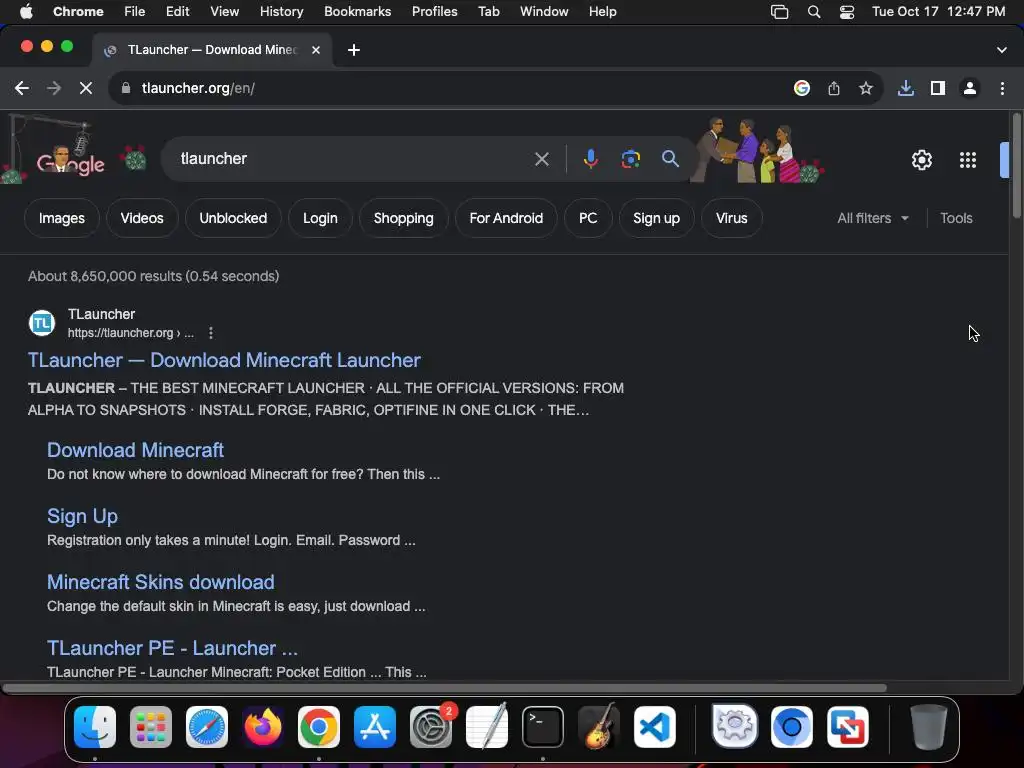Click the Google doodle logo
The height and width of the screenshot is (768, 1024).
[x=71, y=160]
